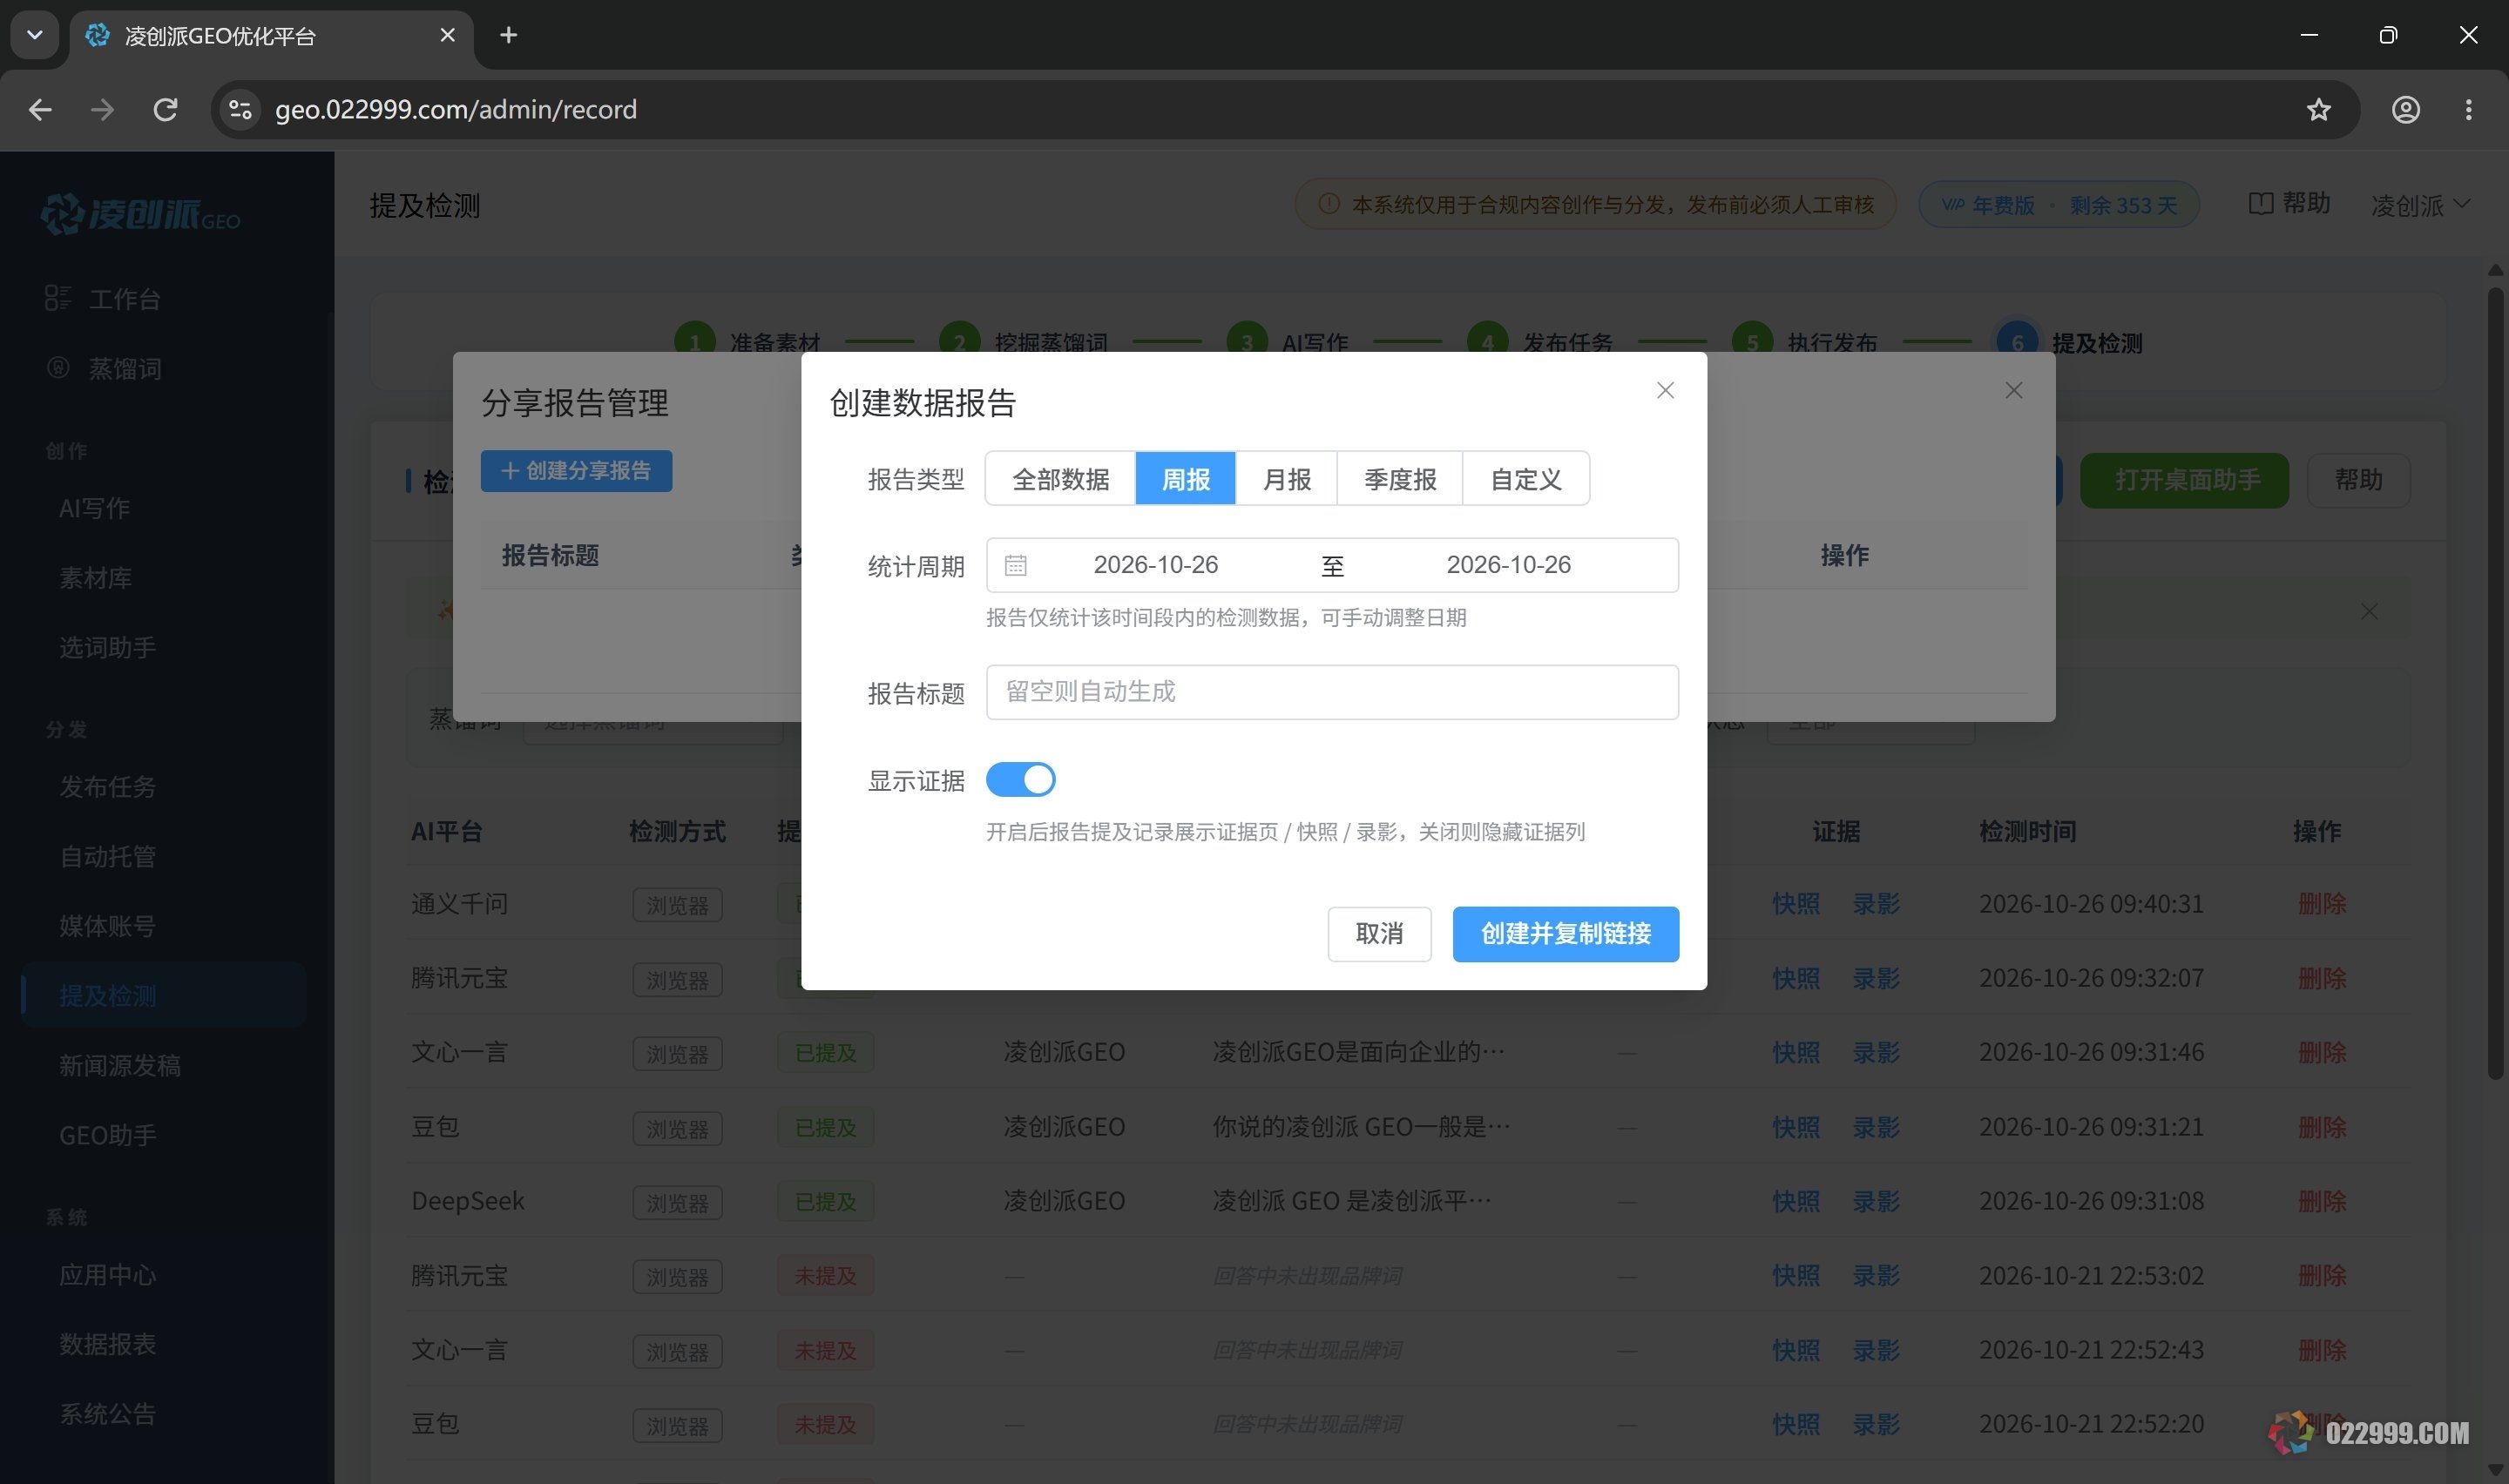Select 全部数据 report type
The image size is (2509, 1484).
coord(1060,479)
